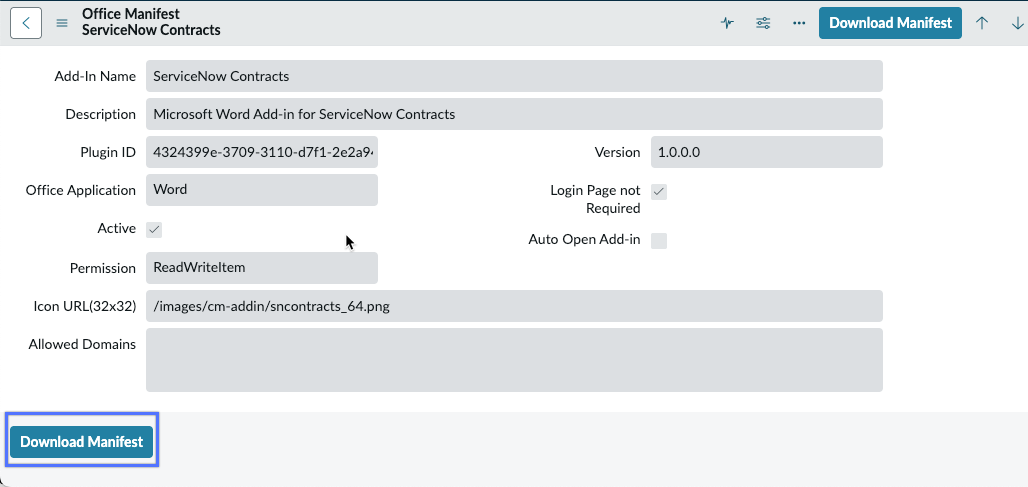The width and height of the screenshot is (1028, 487).
Task: Click the Office Application label
Action: [x=81, y=190]
